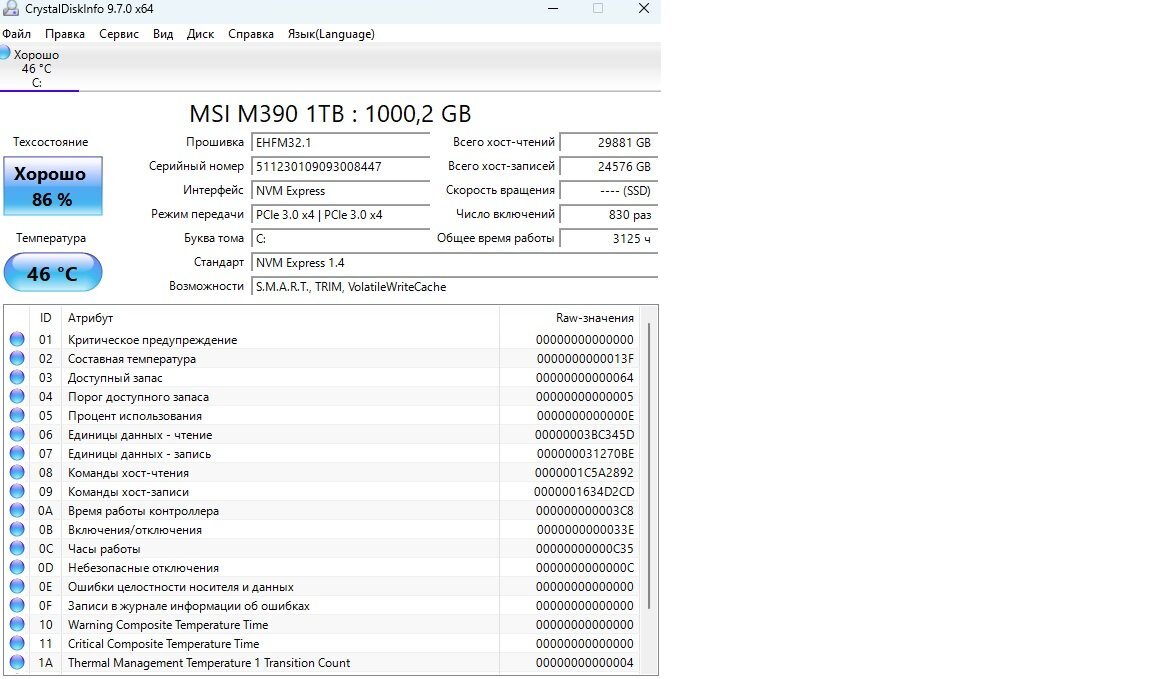Click status orb for 09 Команды хост-записи

coord(17,492)
